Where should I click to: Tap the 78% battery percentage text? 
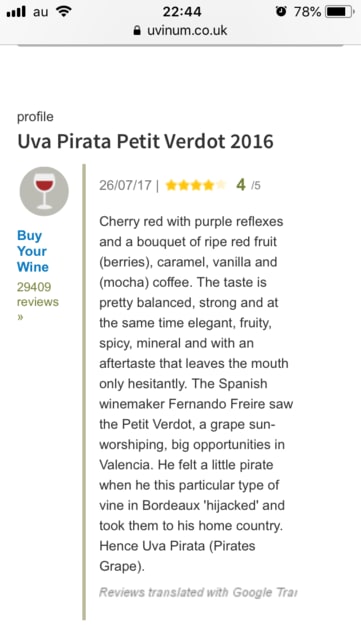pos(307,11)
